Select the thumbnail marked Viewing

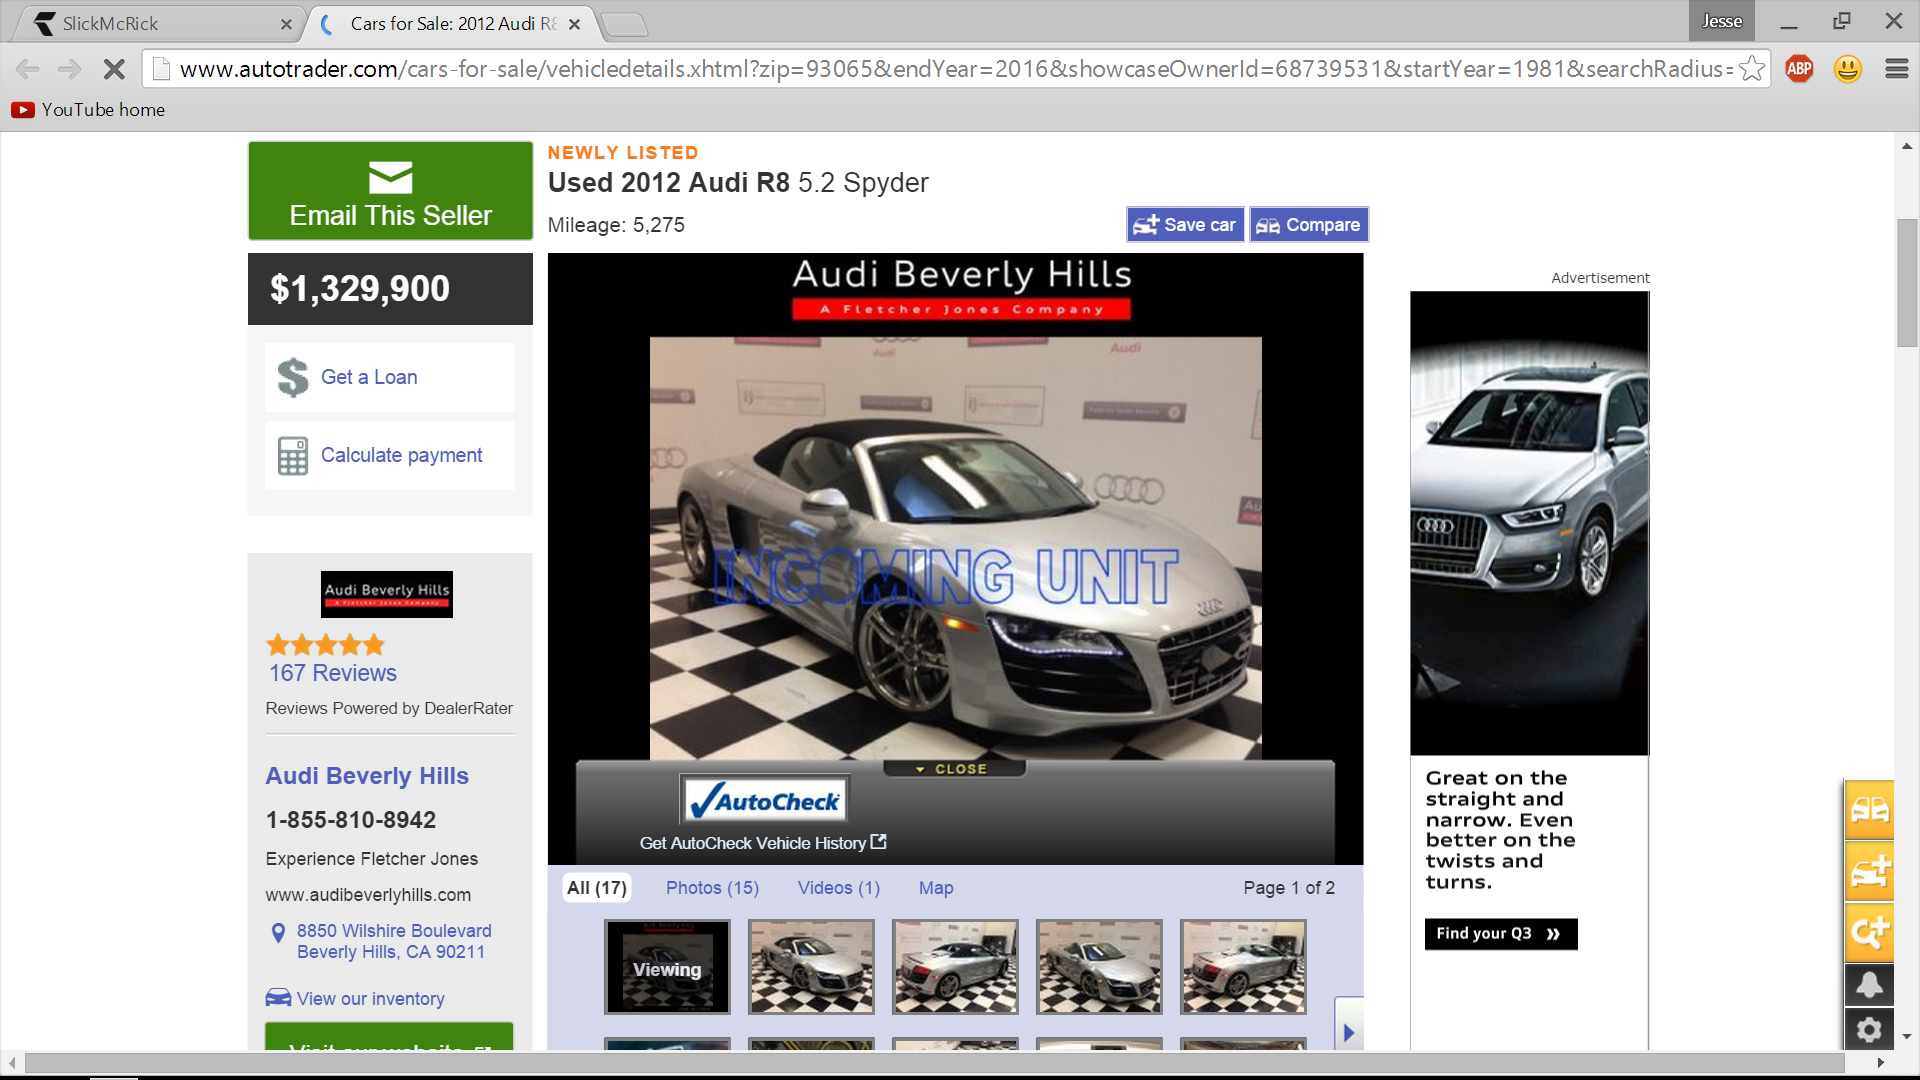click(667, 967)
